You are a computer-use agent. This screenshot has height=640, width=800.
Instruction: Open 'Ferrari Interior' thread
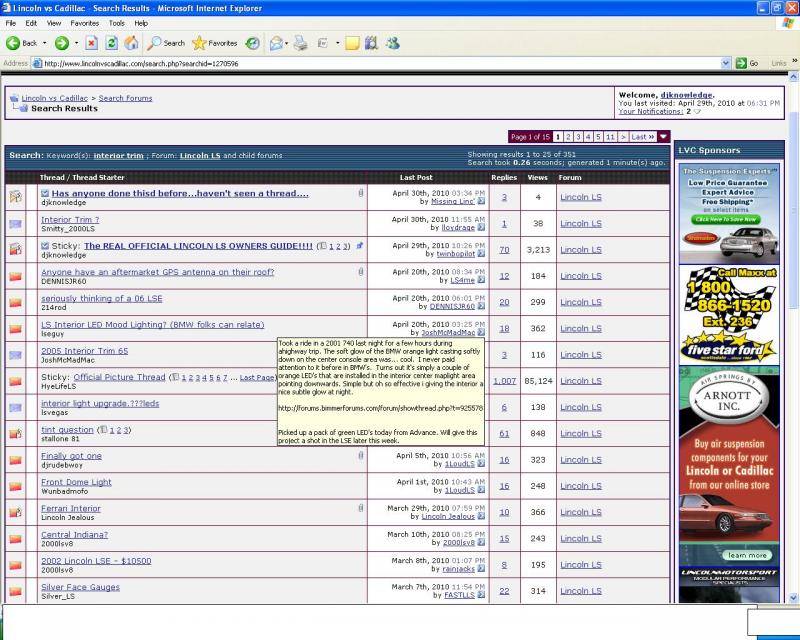pos(71,508)
